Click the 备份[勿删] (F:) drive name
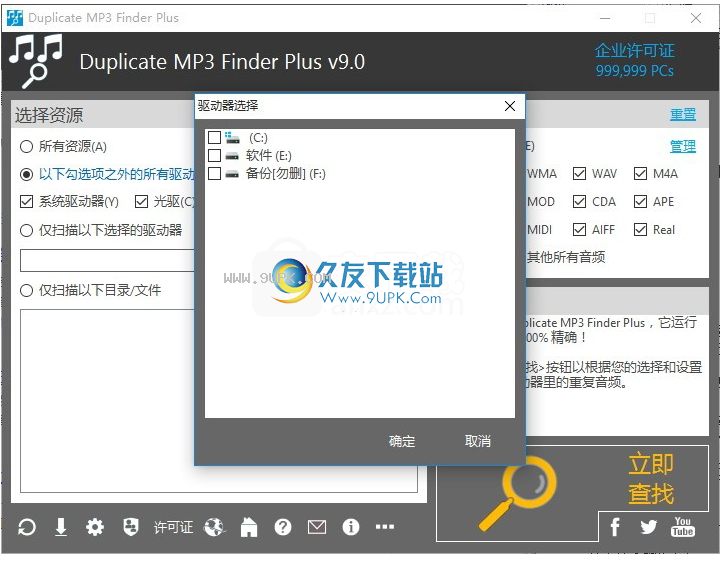Image resolution: width=720 pixels, height=562 pixels. coord(286,174)
